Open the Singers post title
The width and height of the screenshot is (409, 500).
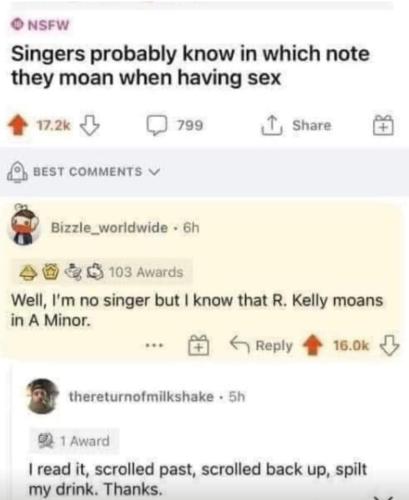(x=190, y=66)
